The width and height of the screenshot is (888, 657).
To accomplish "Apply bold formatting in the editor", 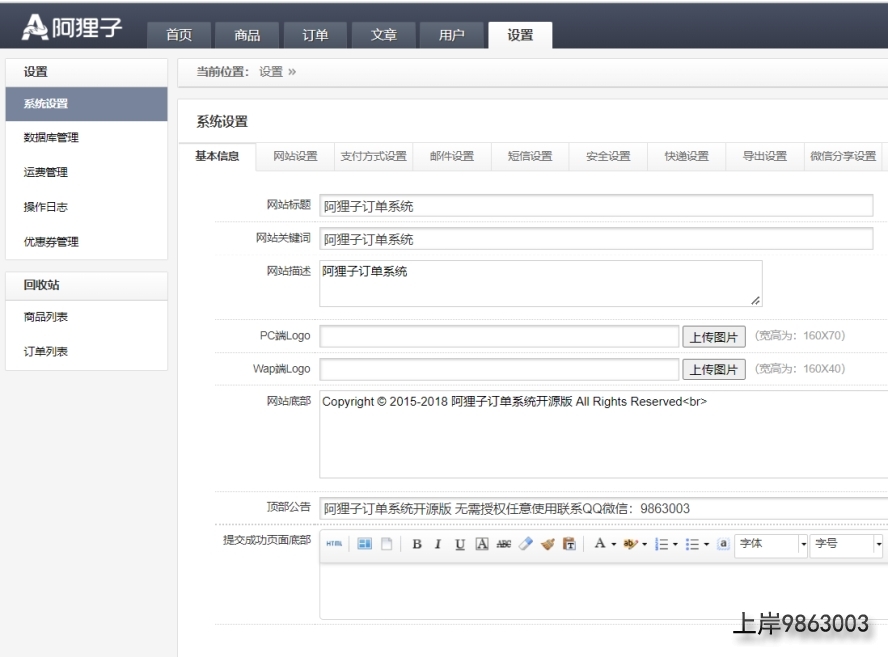I will 417,544.
